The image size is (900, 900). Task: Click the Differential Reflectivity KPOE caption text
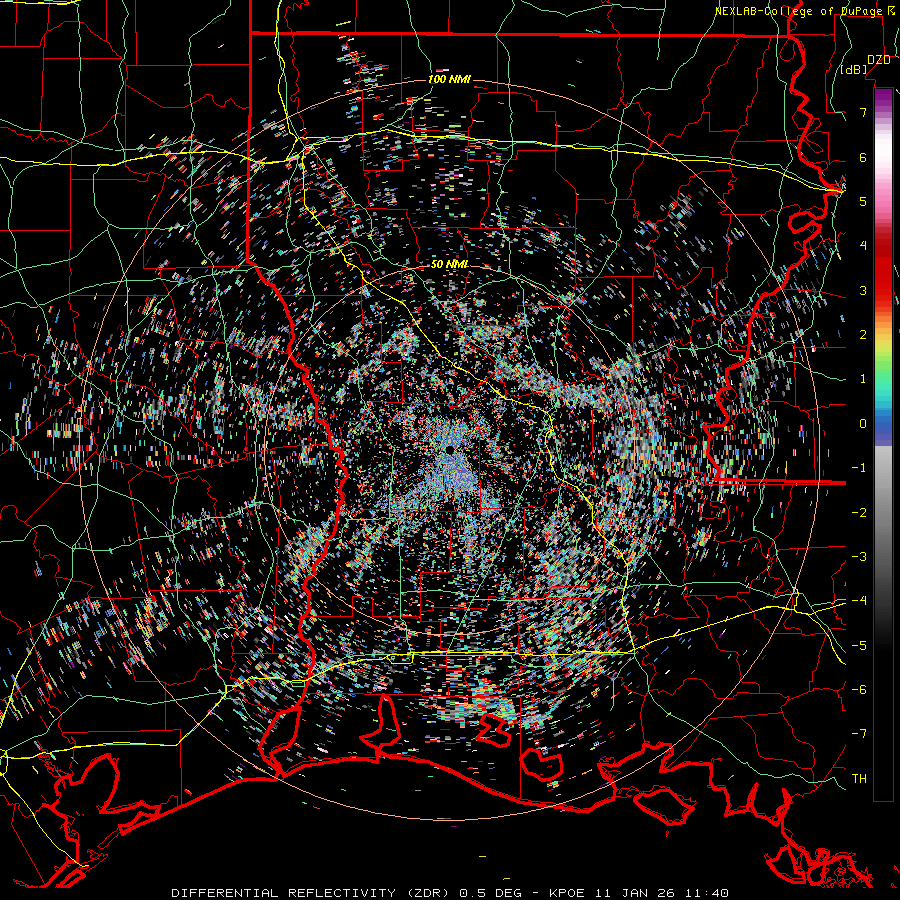pos(450,893)
